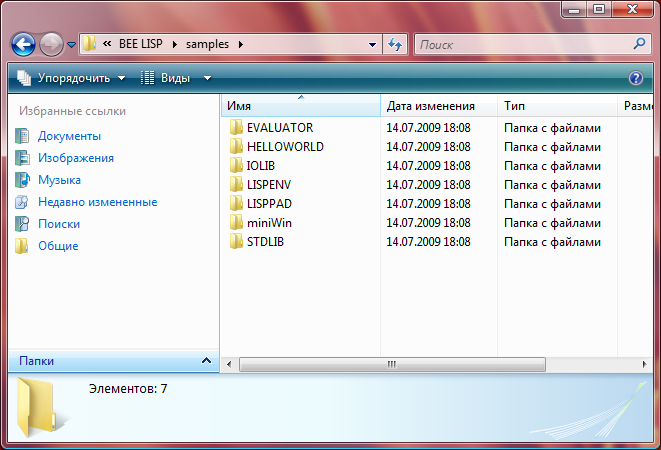Viewport: 661px width, 450px height.
Task: Click into the Поиск search field
Action: point(520,45)
